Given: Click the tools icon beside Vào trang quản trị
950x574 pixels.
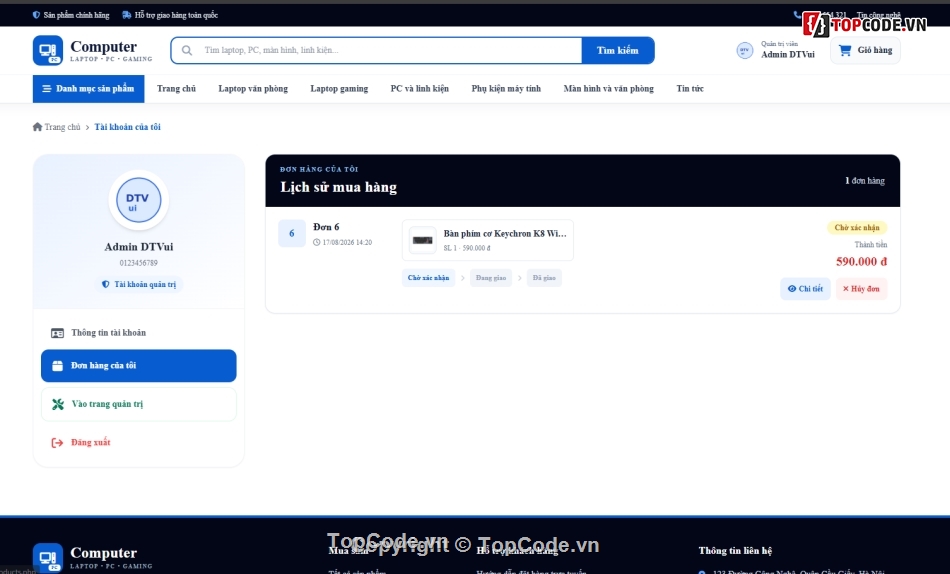Looking at the screenshot, I should (58, 404).
